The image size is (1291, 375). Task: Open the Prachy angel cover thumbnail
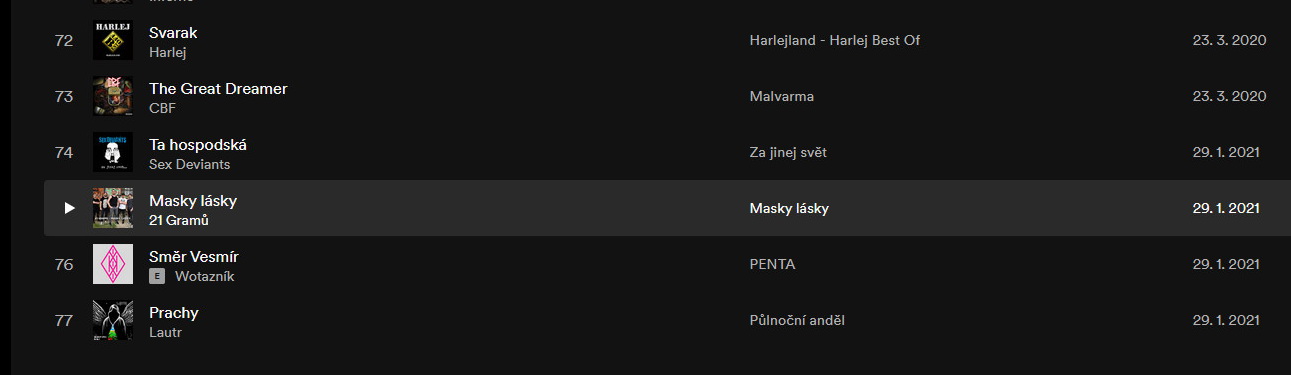coord(113,320)
